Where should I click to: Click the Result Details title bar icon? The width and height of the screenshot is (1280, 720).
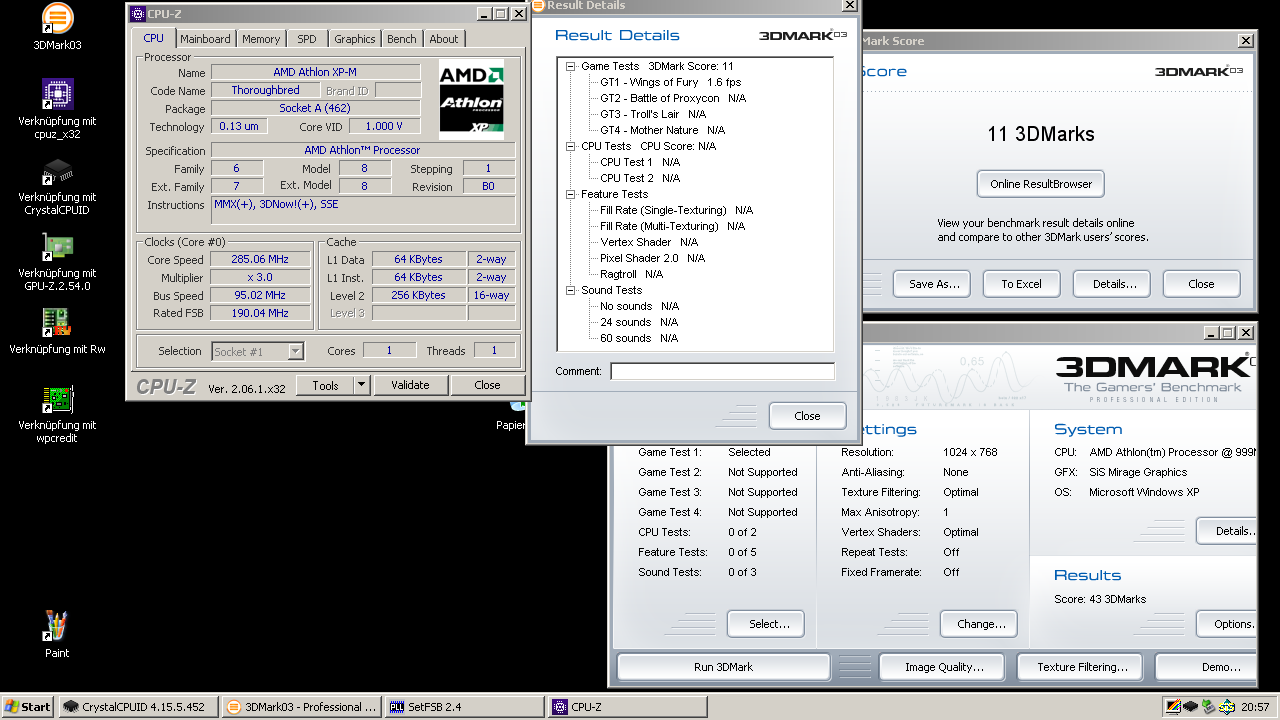538,5
